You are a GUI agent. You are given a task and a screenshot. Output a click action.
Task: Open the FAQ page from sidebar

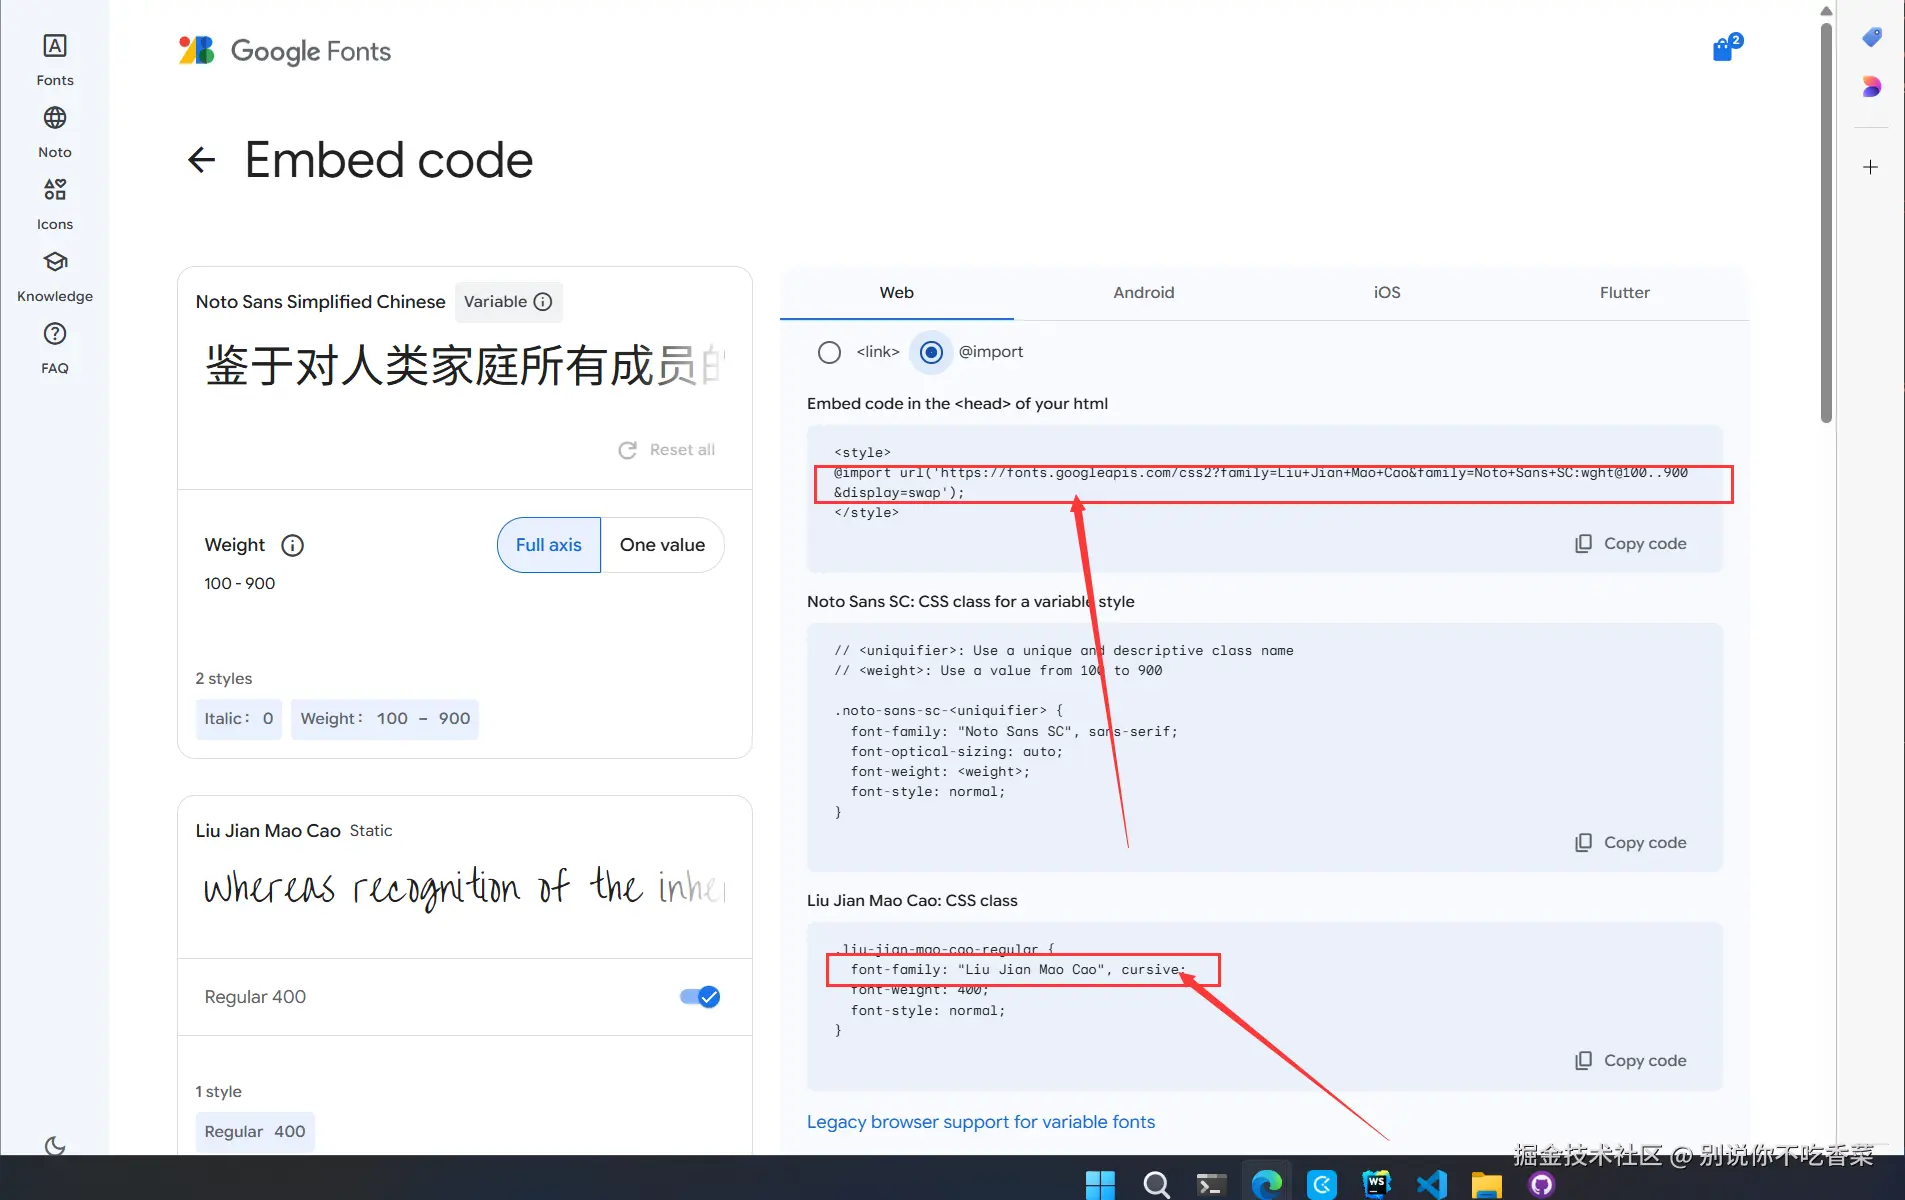55,347
